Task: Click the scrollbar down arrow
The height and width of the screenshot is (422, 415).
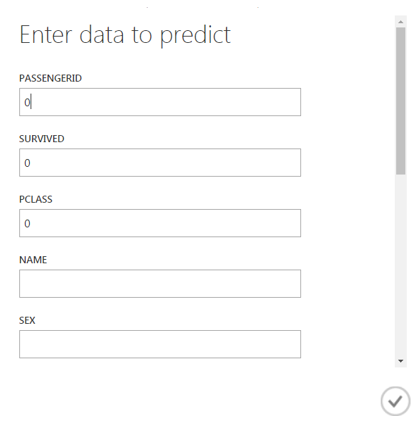Action: click(401, 361)
